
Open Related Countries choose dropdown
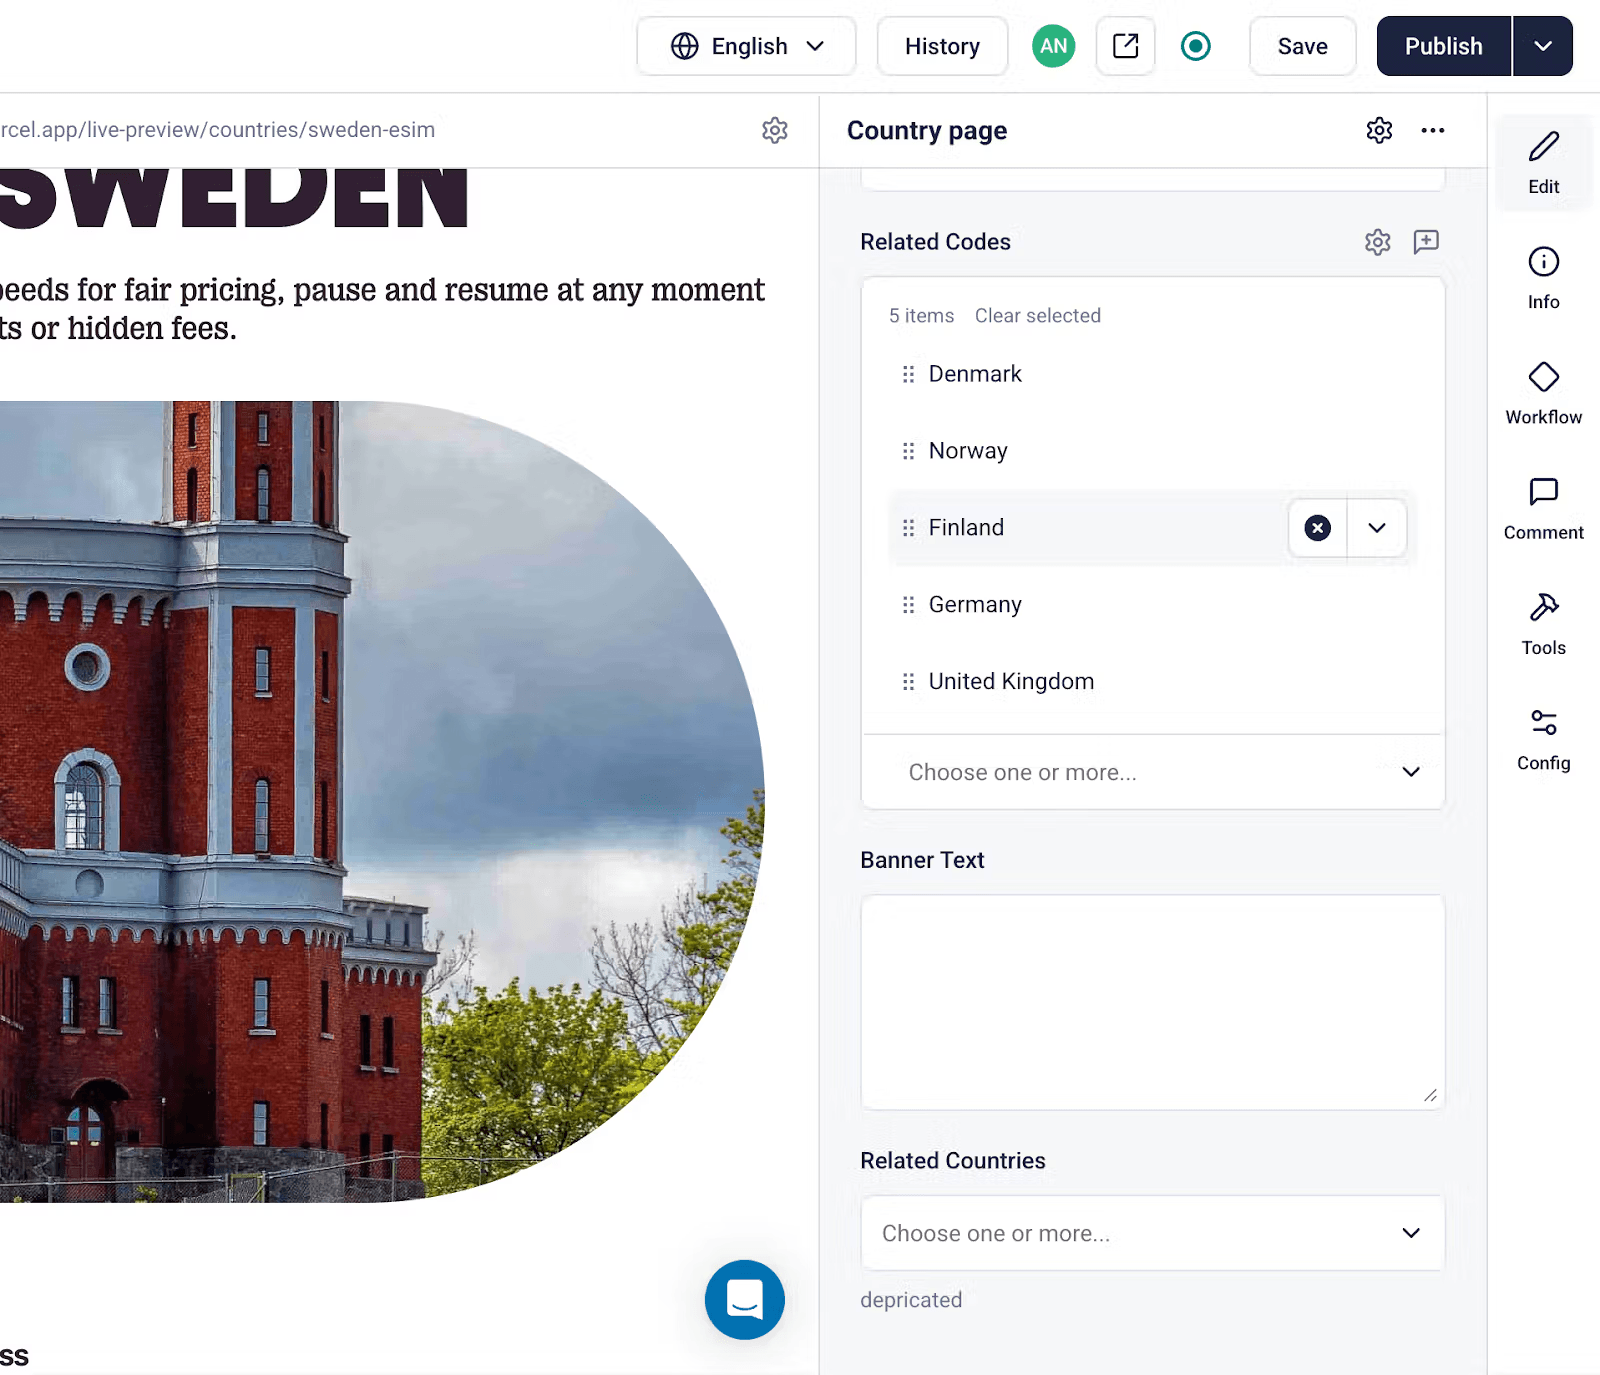tap(1152, 1233)
